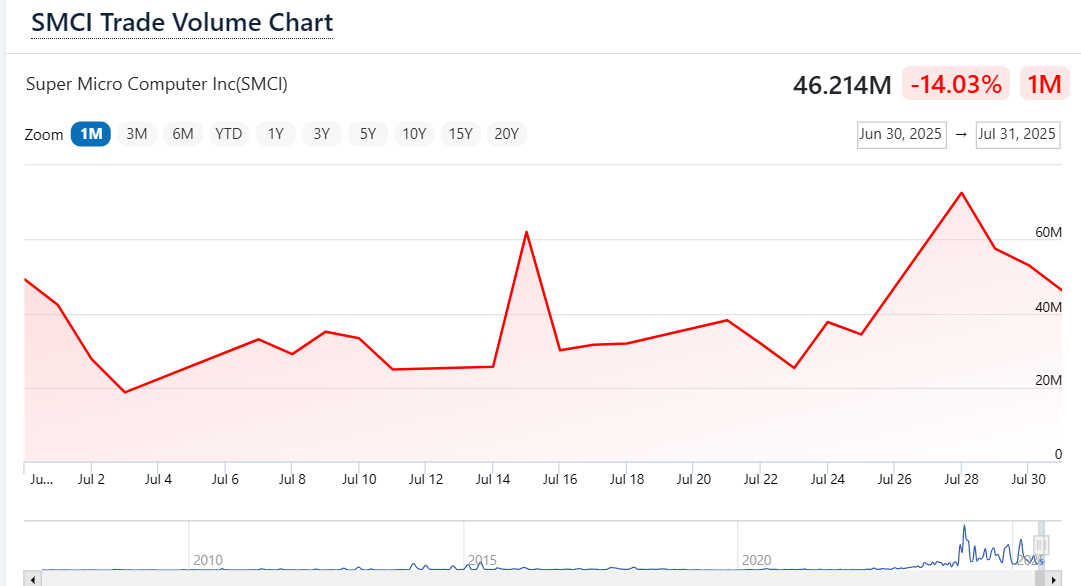Click the Jul 2 axis label
Viewport: 1081px width, 586px height.
click(x=91, y=479)
